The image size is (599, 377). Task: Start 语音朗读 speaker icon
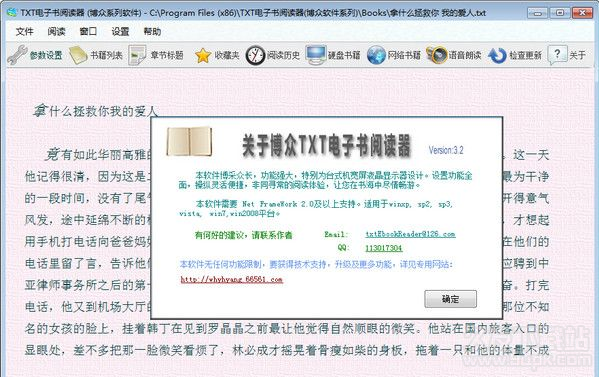coord(437,55)
